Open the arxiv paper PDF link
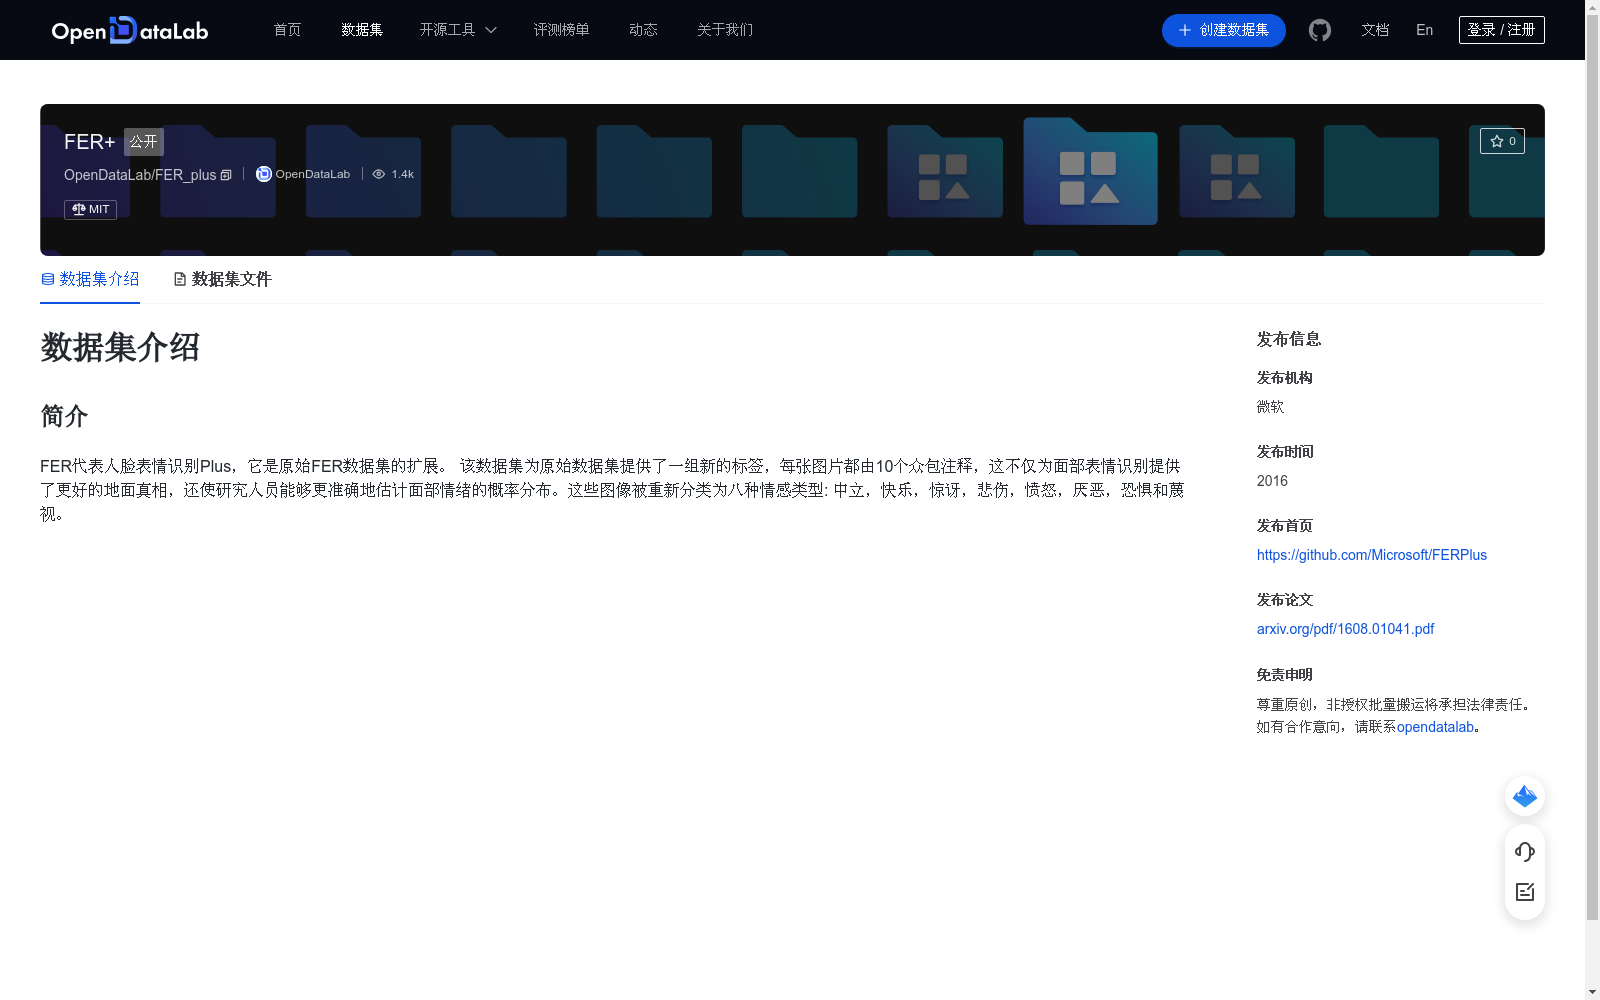 pos(1345,628)
